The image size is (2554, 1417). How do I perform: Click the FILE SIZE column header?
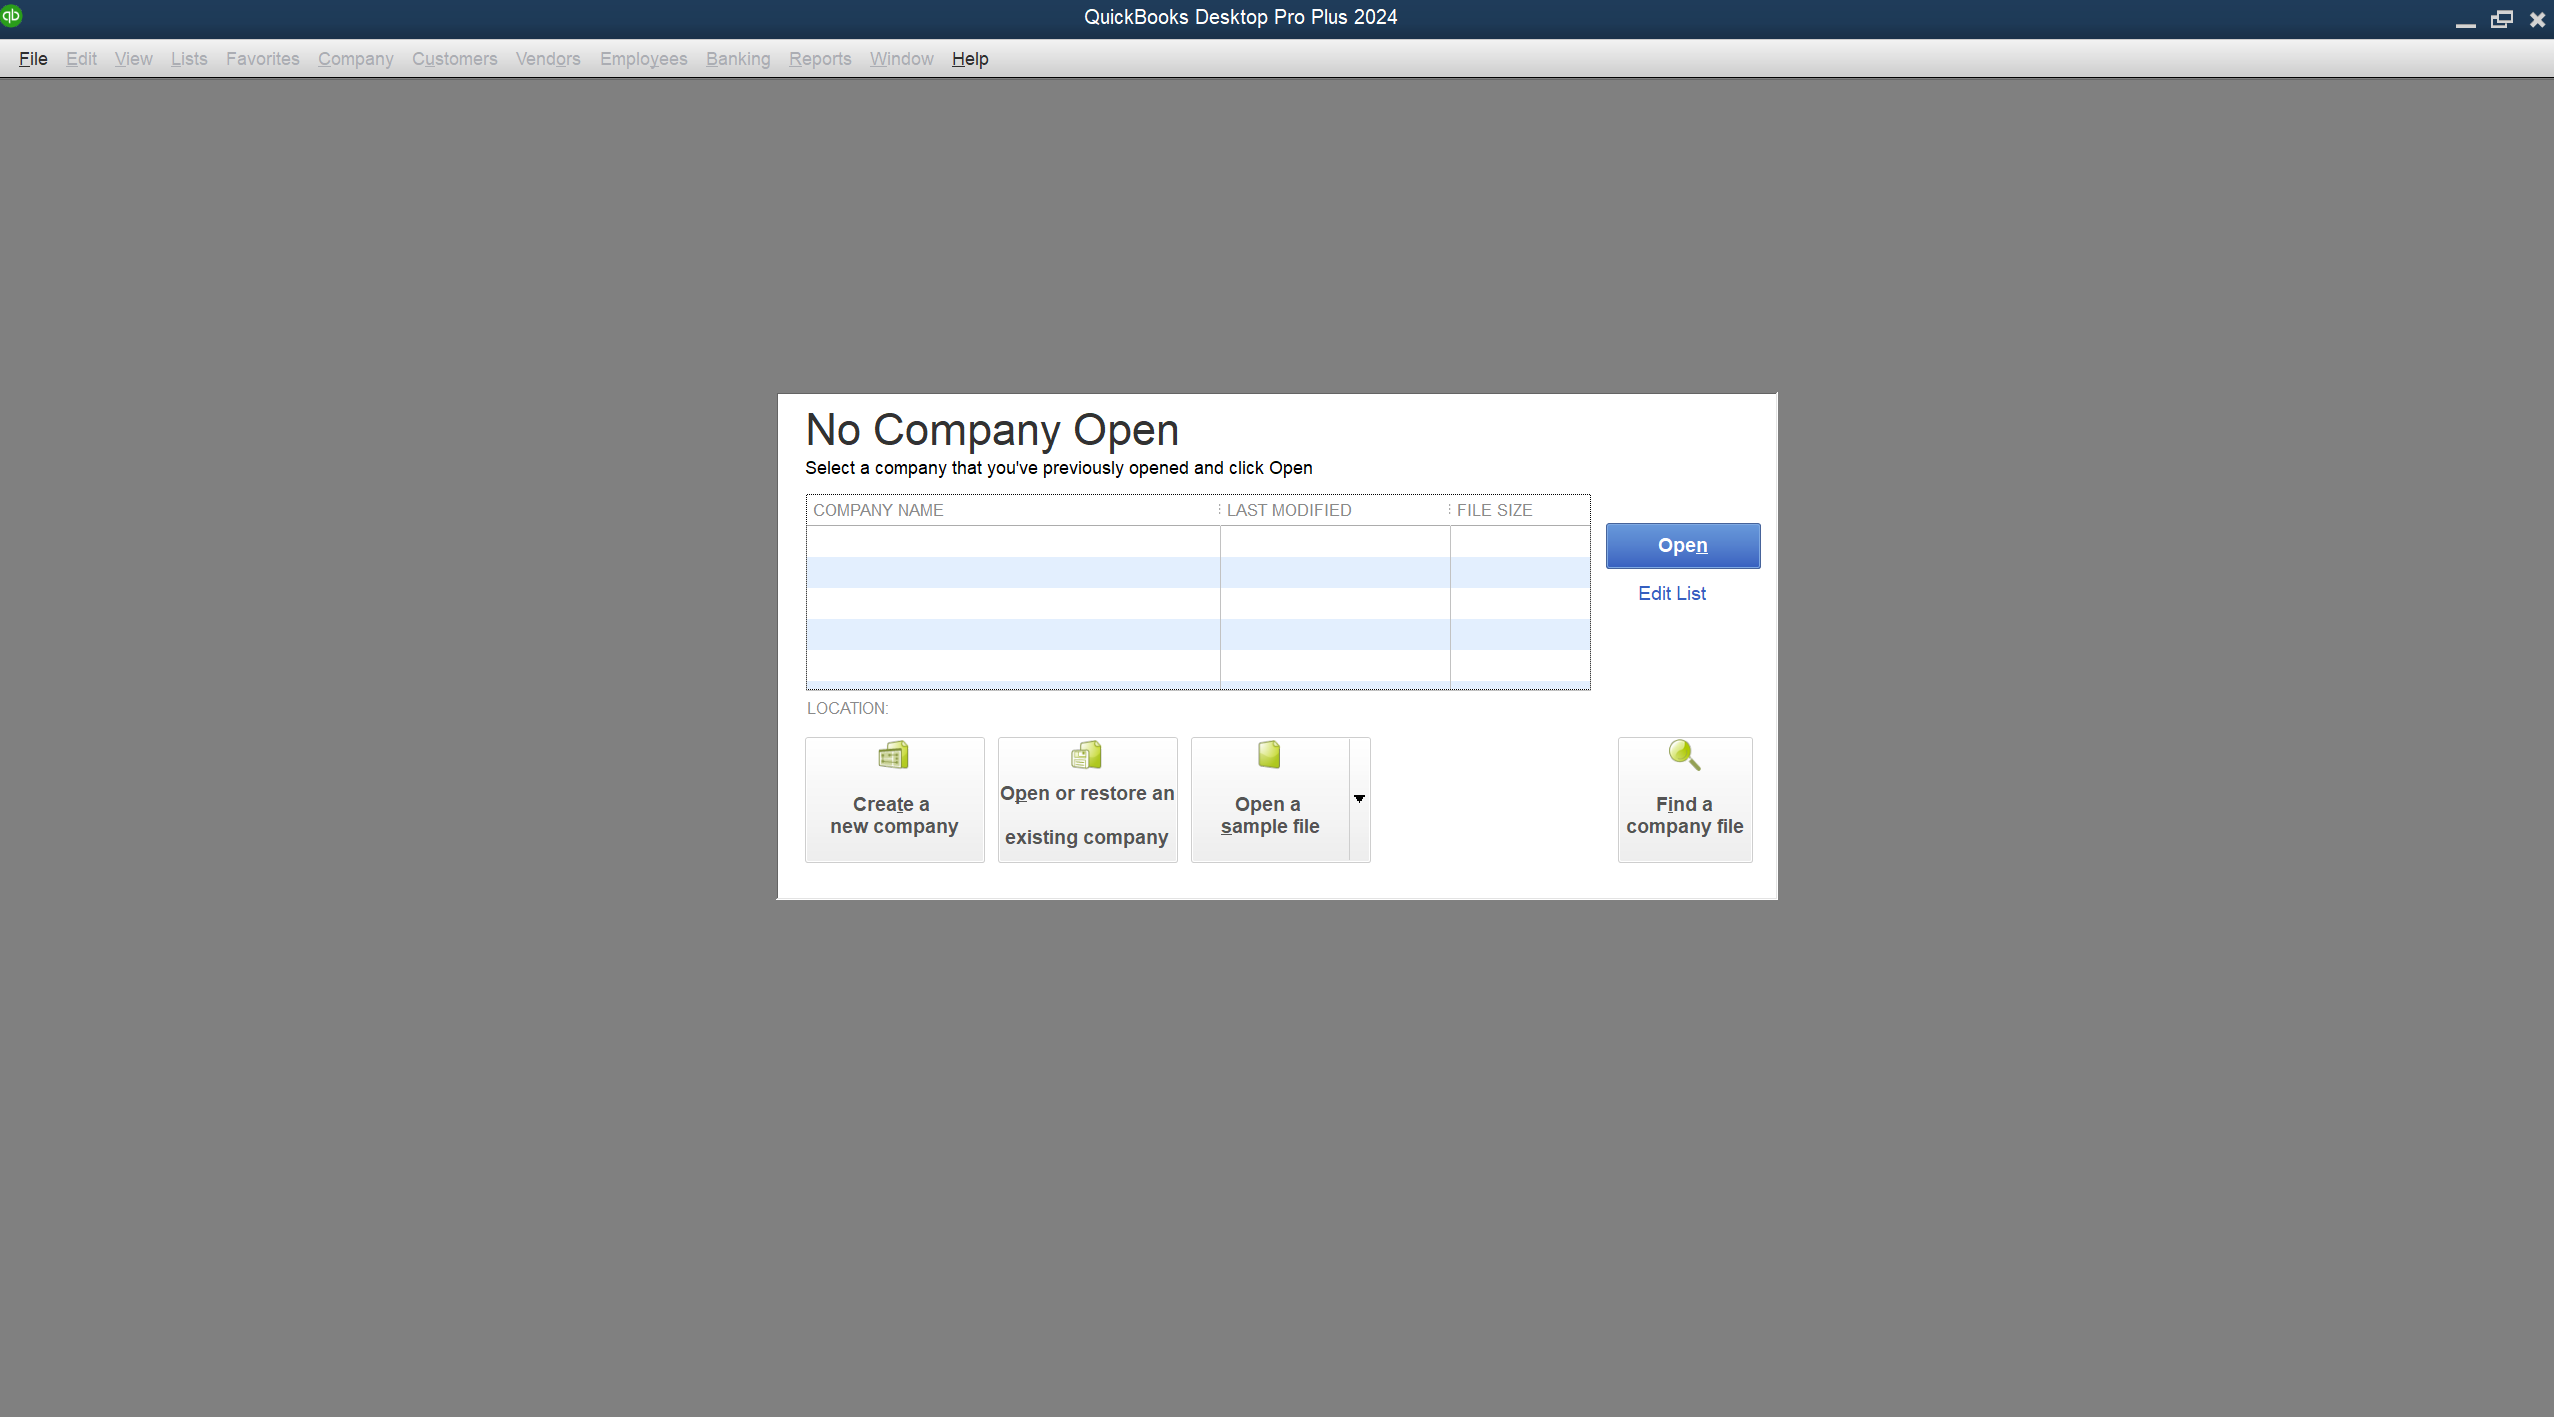click(1520, 510)
